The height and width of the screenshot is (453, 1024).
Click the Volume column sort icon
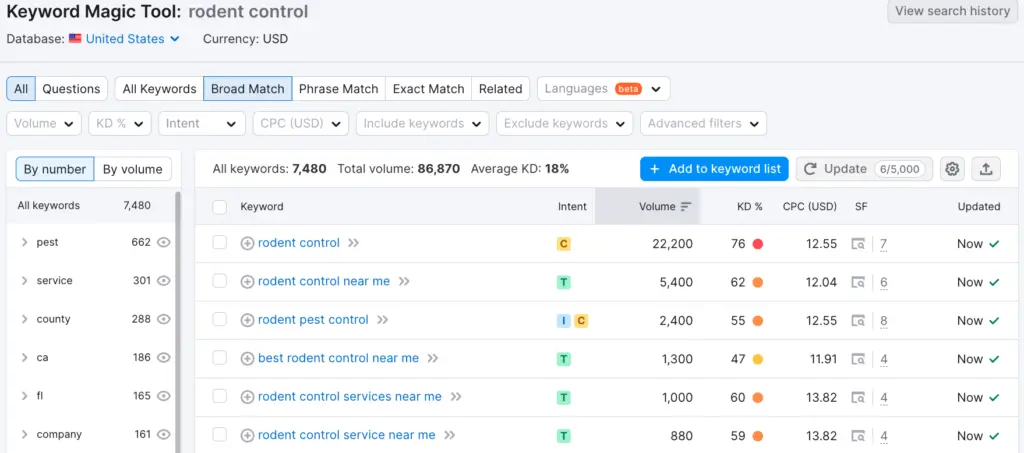tap(686, 207)
